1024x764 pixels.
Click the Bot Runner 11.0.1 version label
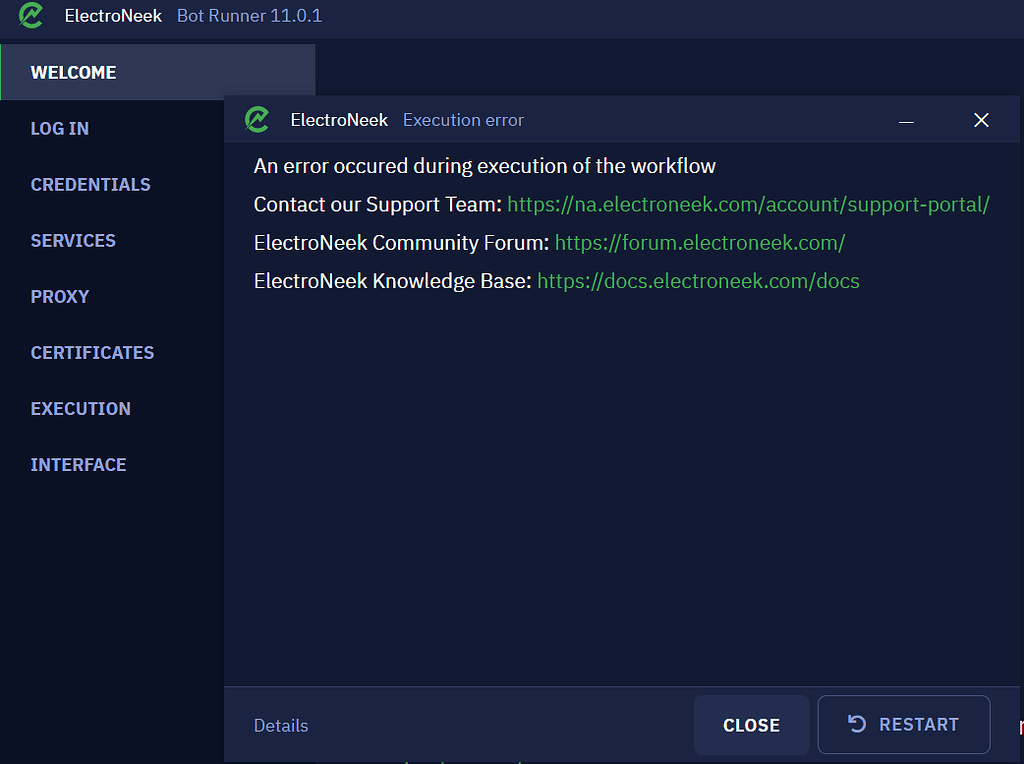(x=248, y=16)
